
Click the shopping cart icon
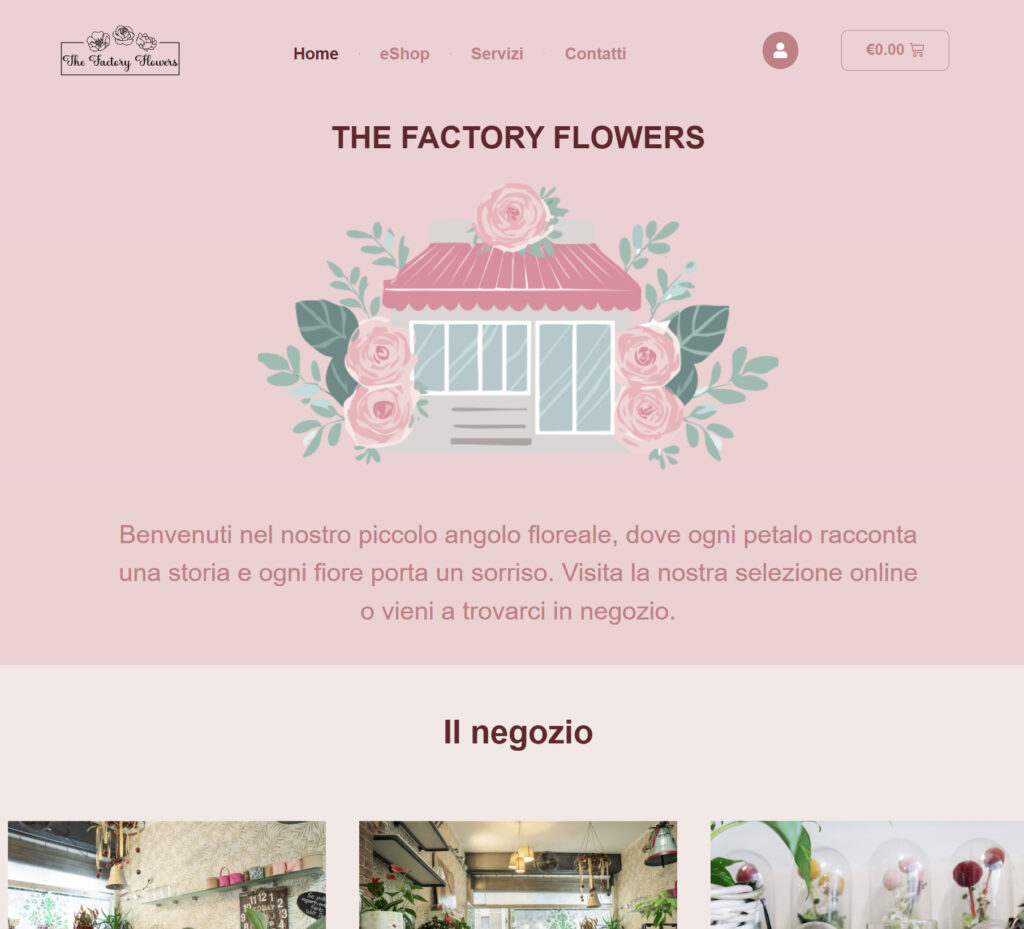(x=917, y=50)
